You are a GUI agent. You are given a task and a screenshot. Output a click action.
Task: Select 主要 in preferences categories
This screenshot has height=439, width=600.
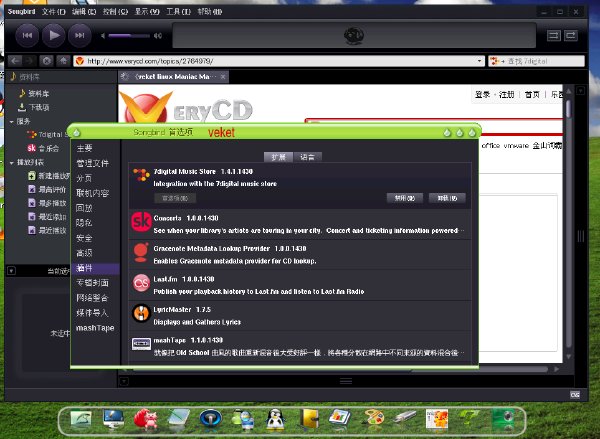85,148
